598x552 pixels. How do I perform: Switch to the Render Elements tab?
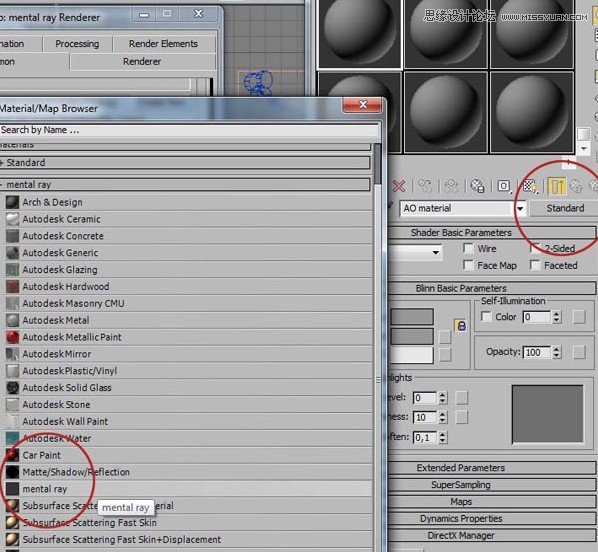point(164,44)
